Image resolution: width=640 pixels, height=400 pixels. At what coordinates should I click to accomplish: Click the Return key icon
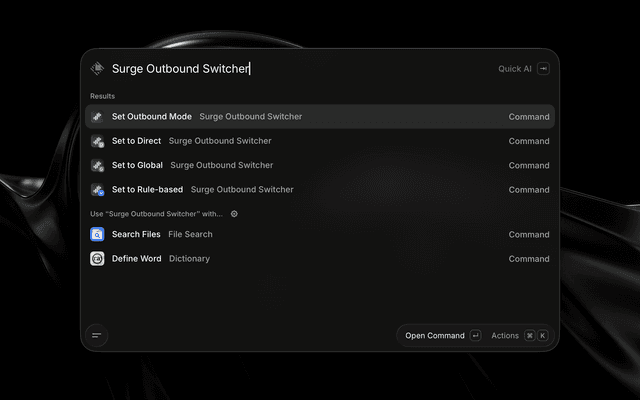click(476, 336)
